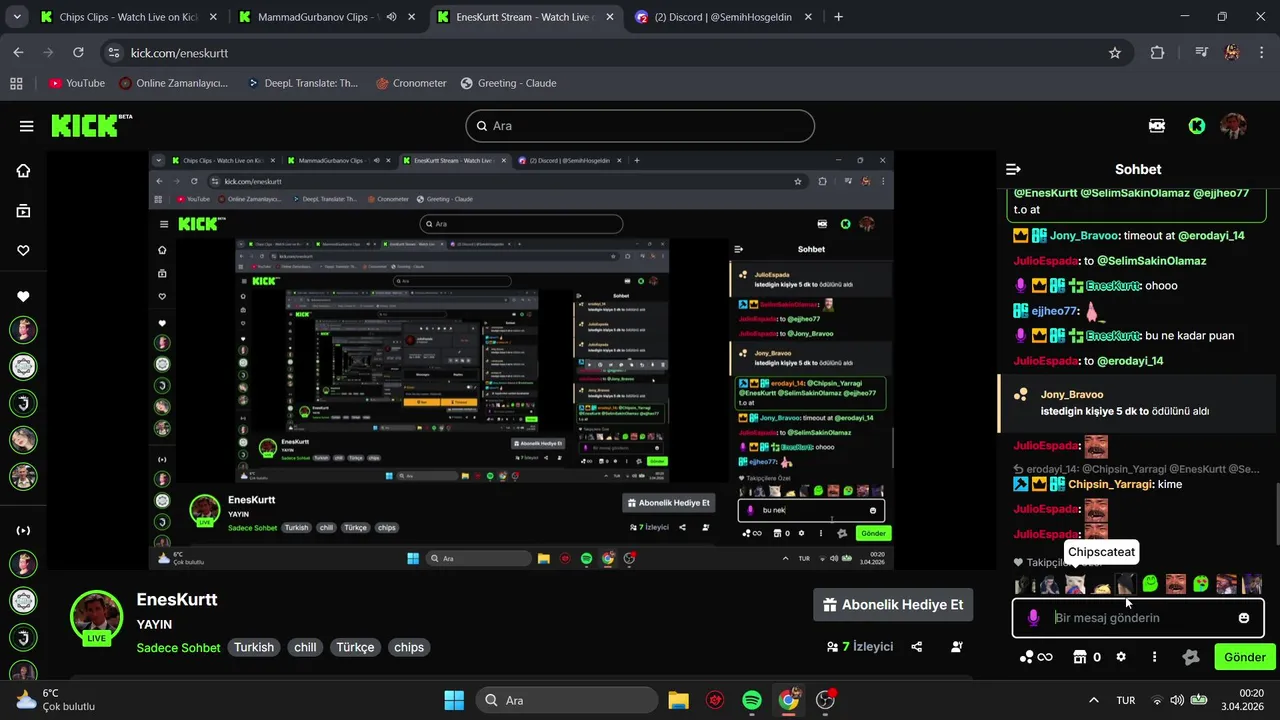This screenshot has height=720, width=1280.
Task: Click the chips tag
Action: 409,647
